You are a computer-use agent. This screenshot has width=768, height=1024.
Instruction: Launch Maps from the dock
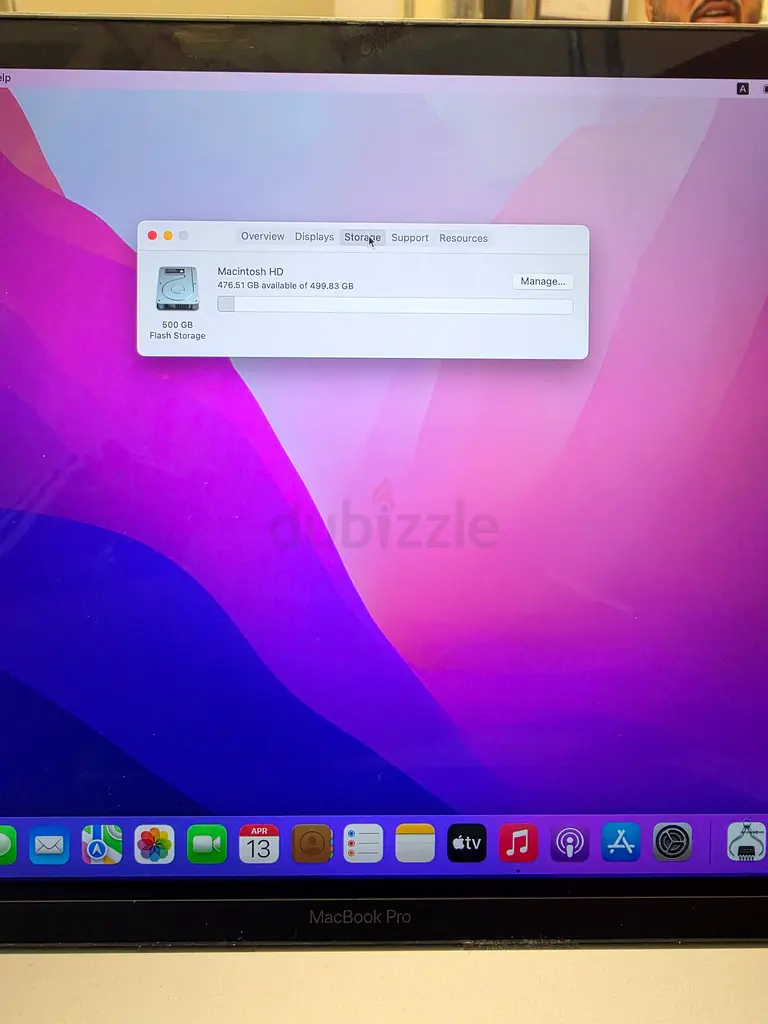[101, 845]
